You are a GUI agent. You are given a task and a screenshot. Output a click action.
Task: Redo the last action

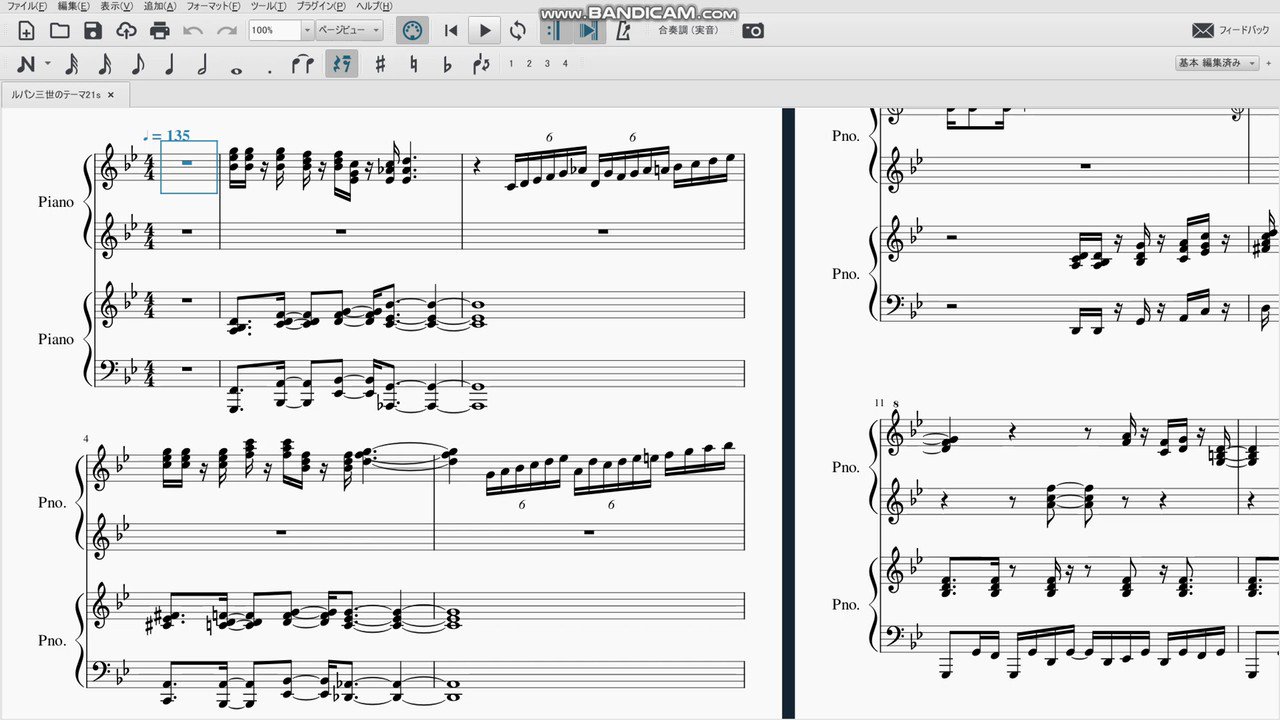[x=227, y=30]
